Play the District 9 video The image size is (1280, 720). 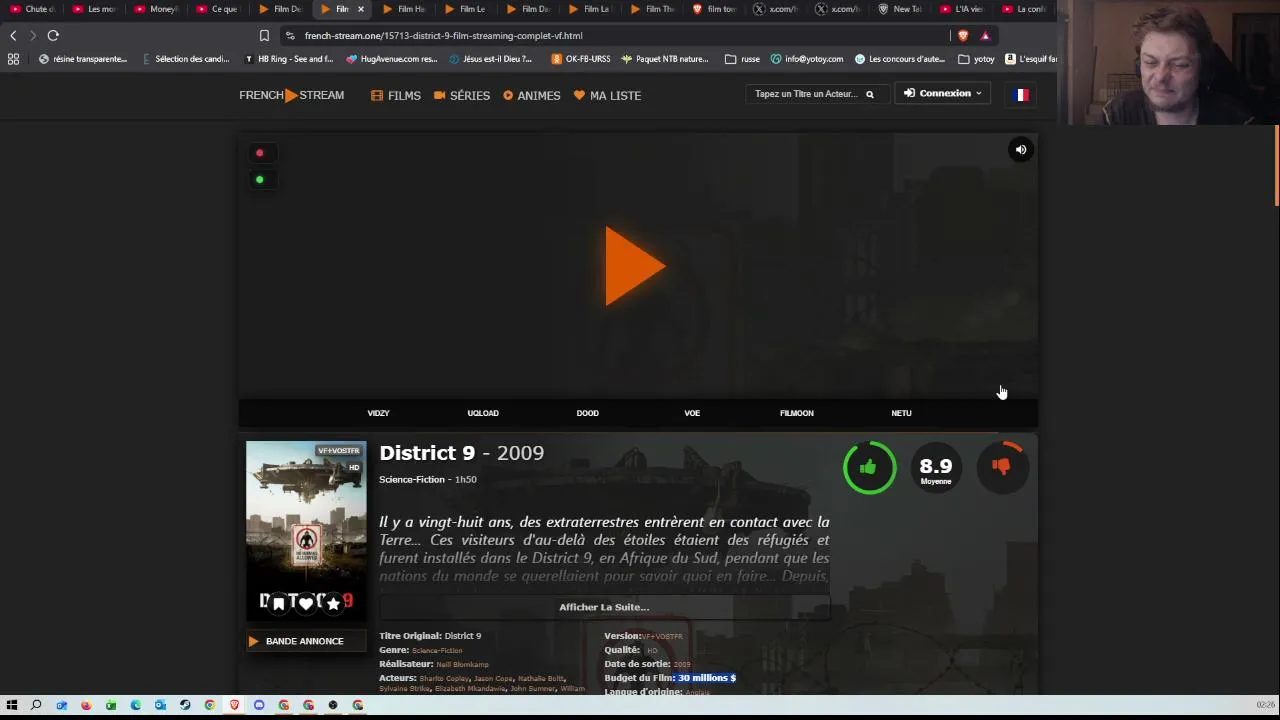pyautogui.click(x=635, y=266)
